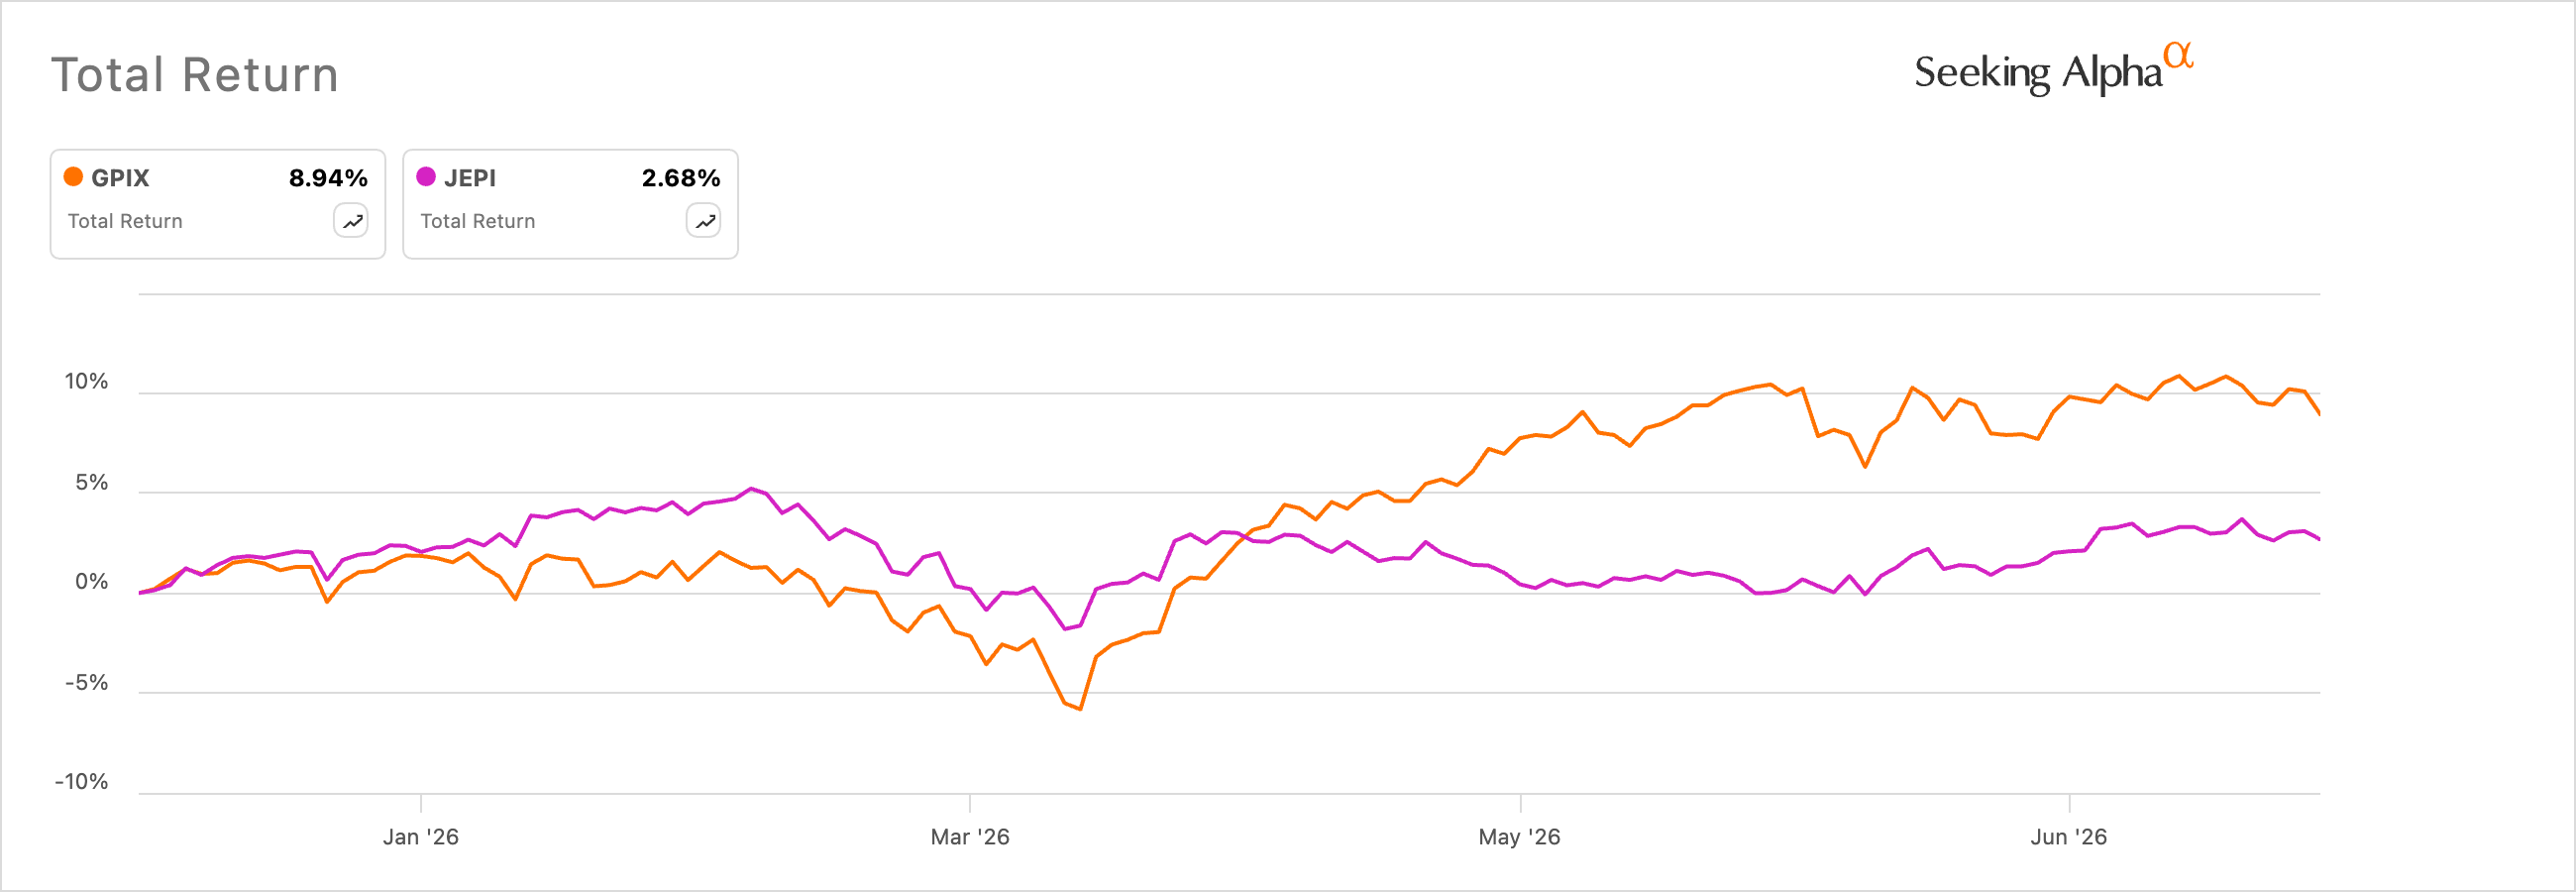Click the JEPI chart trend icon
Screen dimensions: 2576x892
coord(704,221)
